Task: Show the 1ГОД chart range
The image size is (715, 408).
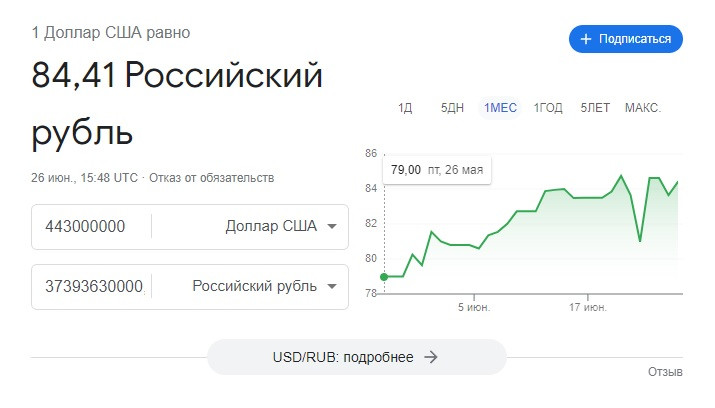Action: click(548, 108)
